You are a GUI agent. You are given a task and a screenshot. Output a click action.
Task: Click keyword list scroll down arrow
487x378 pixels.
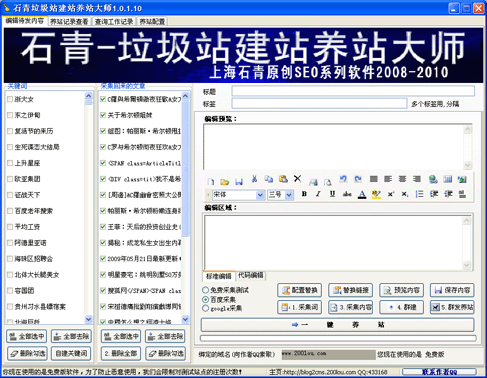pyautogui.click(x=88, y=319)
